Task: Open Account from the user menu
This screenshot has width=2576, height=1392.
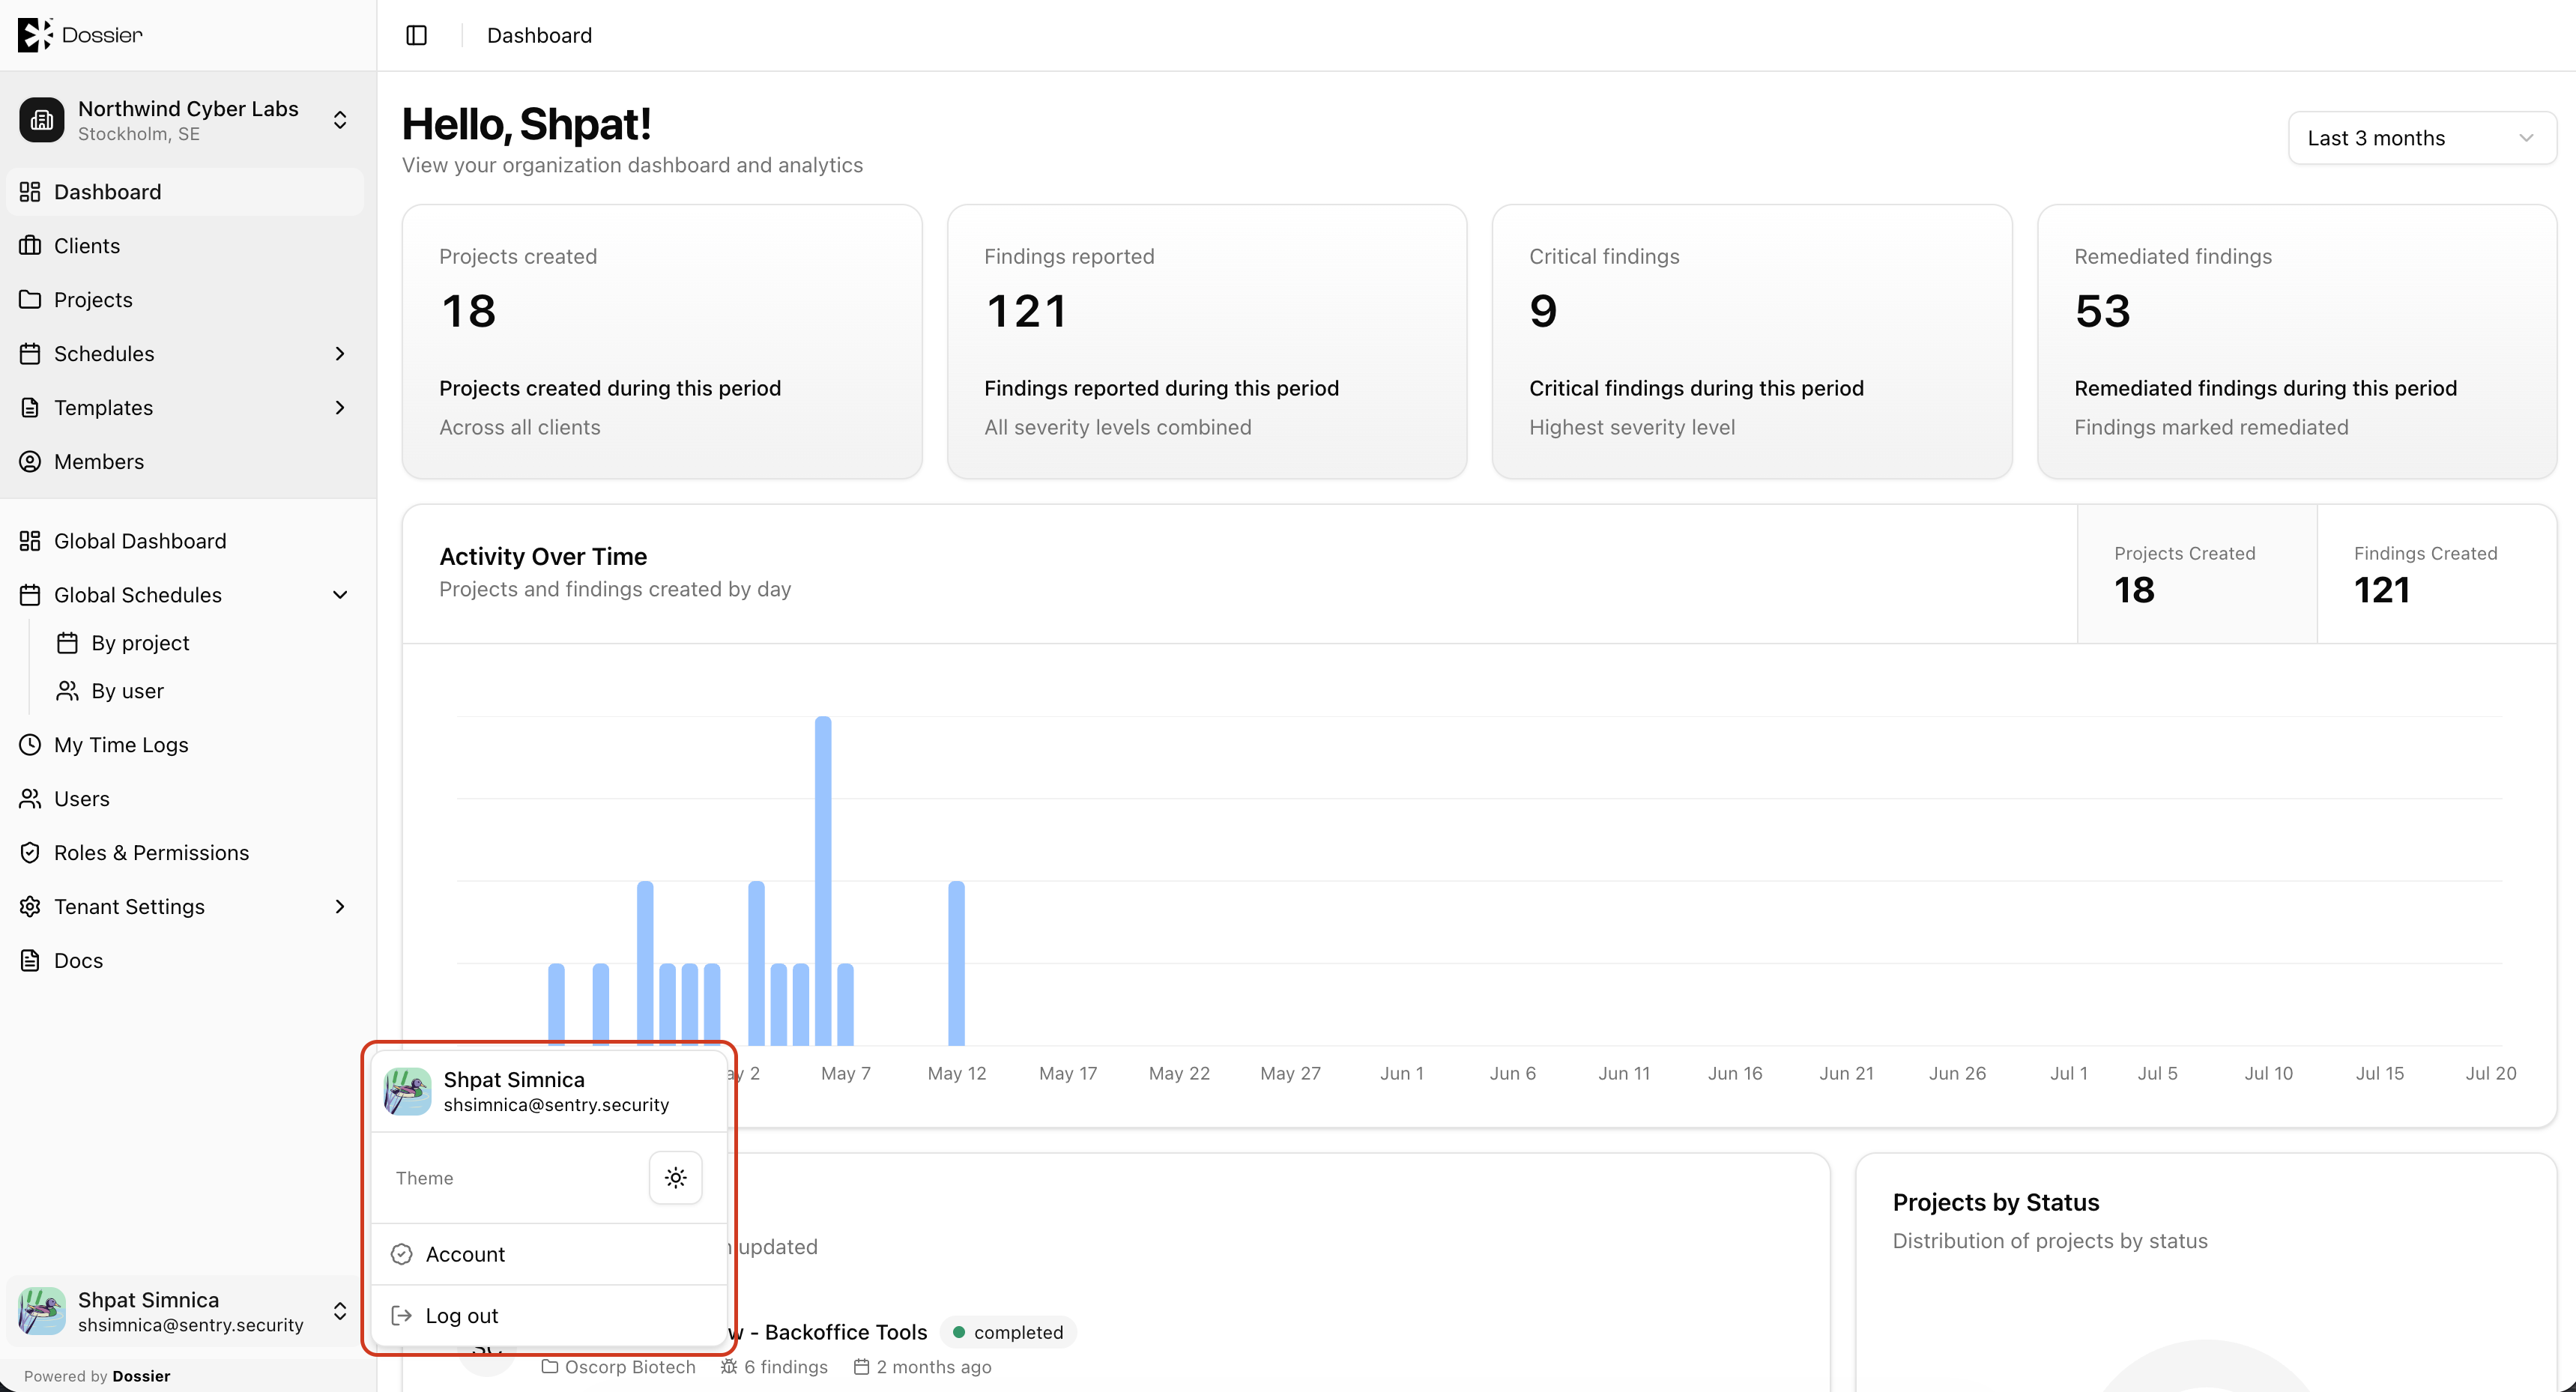Action: click(x=549, y=1254)
